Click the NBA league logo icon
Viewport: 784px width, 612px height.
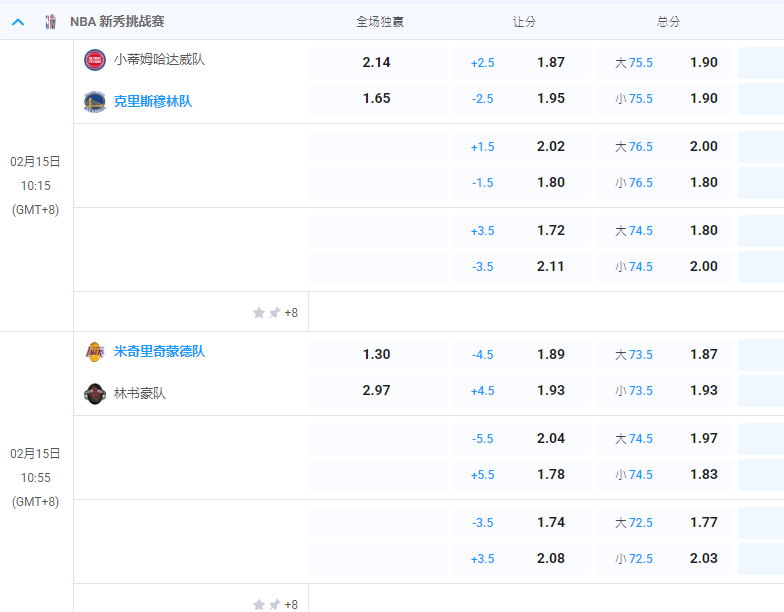(50, 22)
